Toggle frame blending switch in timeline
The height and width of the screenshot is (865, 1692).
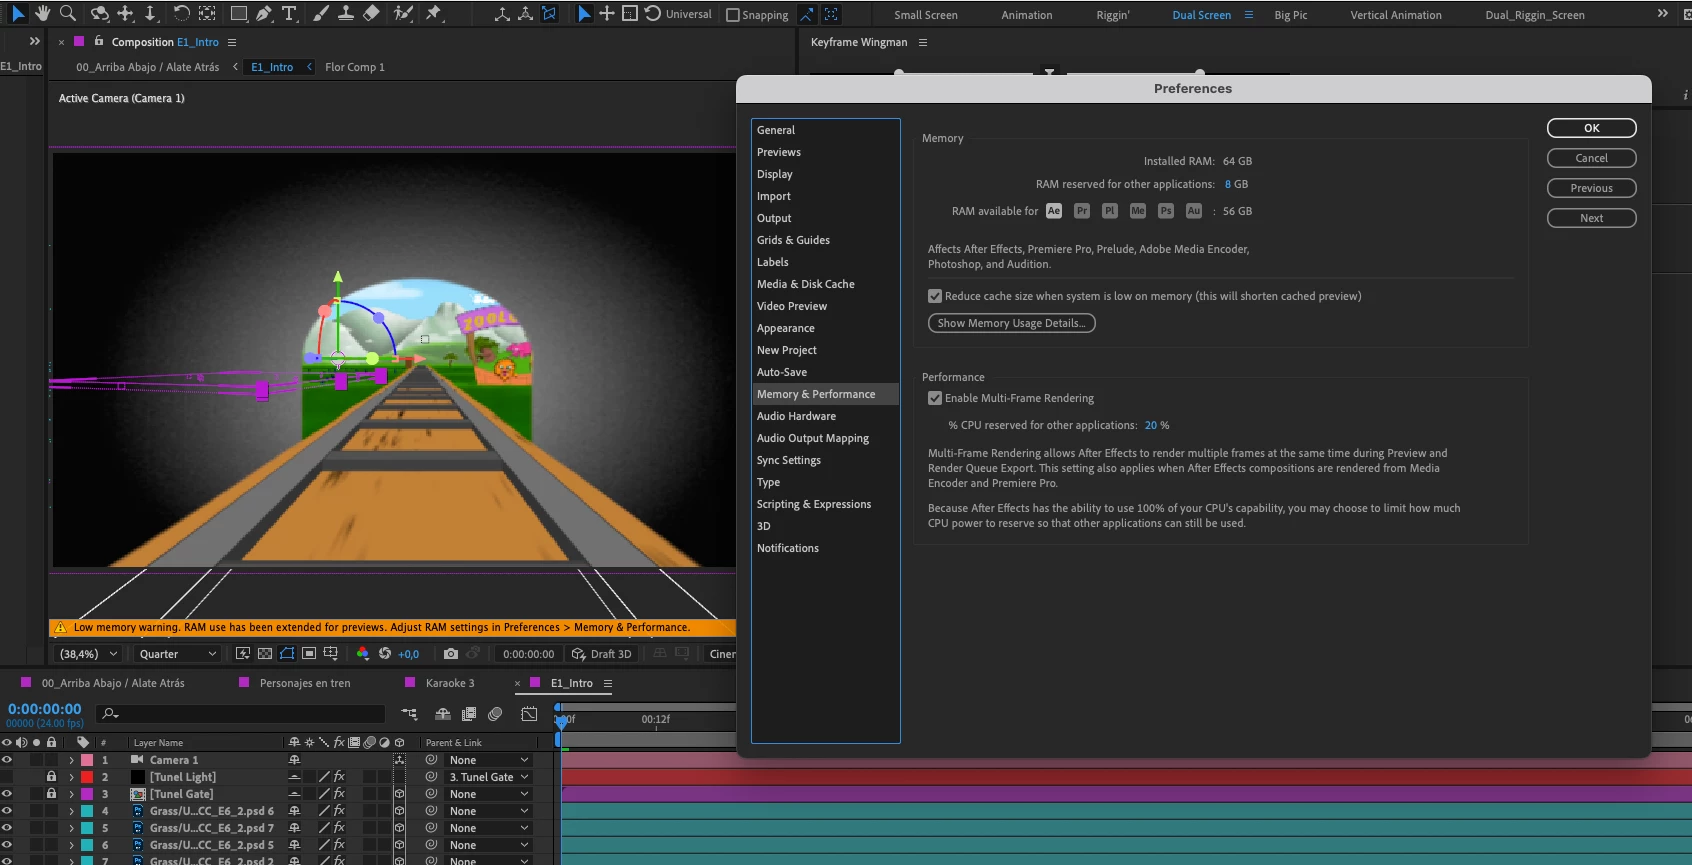[469, 714]
